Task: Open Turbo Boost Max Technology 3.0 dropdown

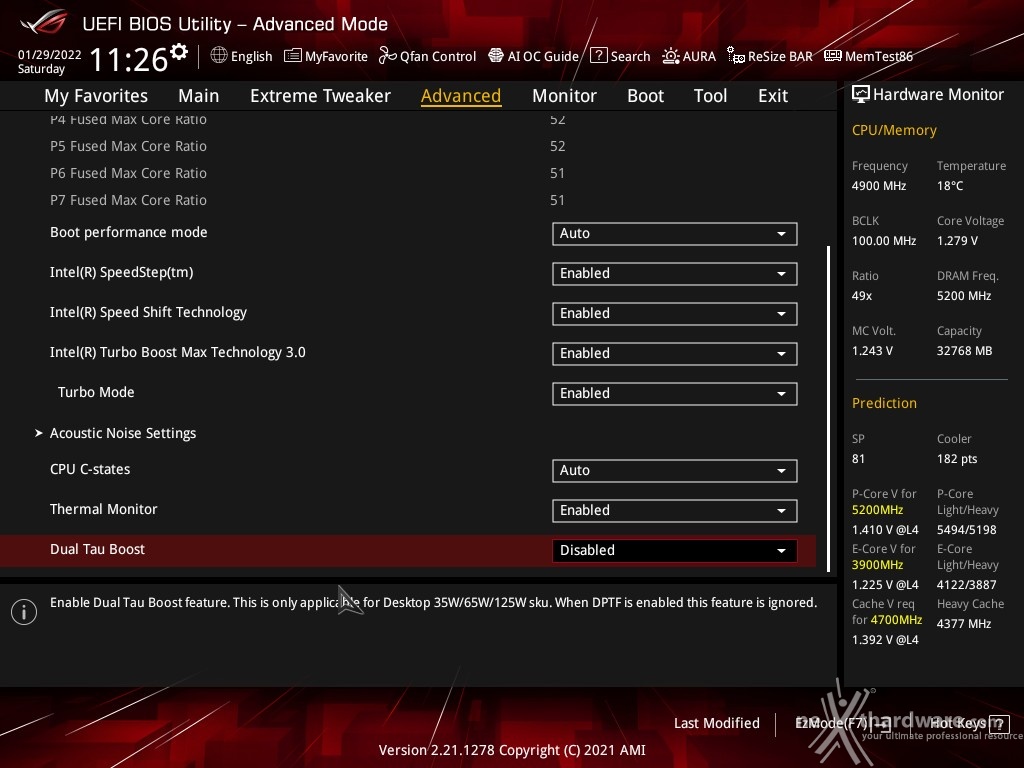Action: 675,353
